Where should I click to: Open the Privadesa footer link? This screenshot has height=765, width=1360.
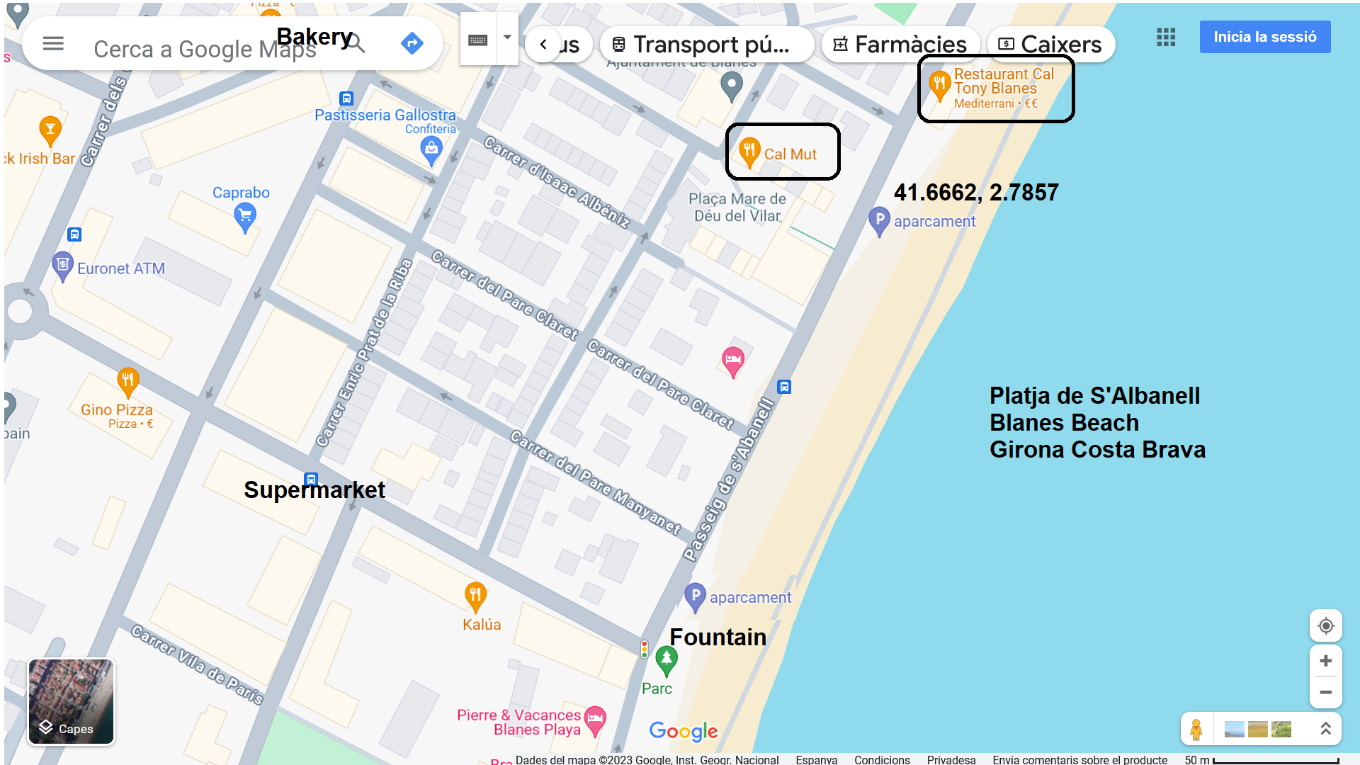click(950, 760)
